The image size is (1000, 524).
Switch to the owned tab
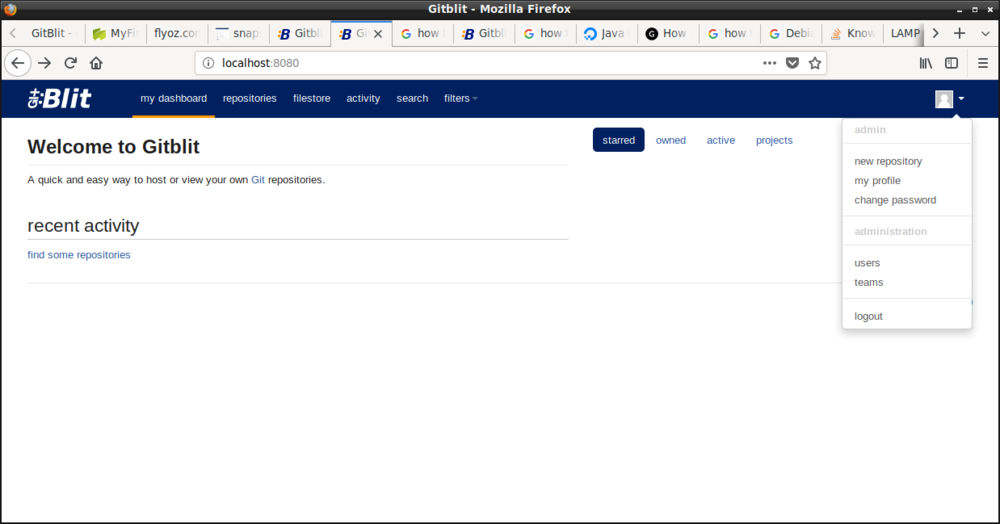coord(670,140)
